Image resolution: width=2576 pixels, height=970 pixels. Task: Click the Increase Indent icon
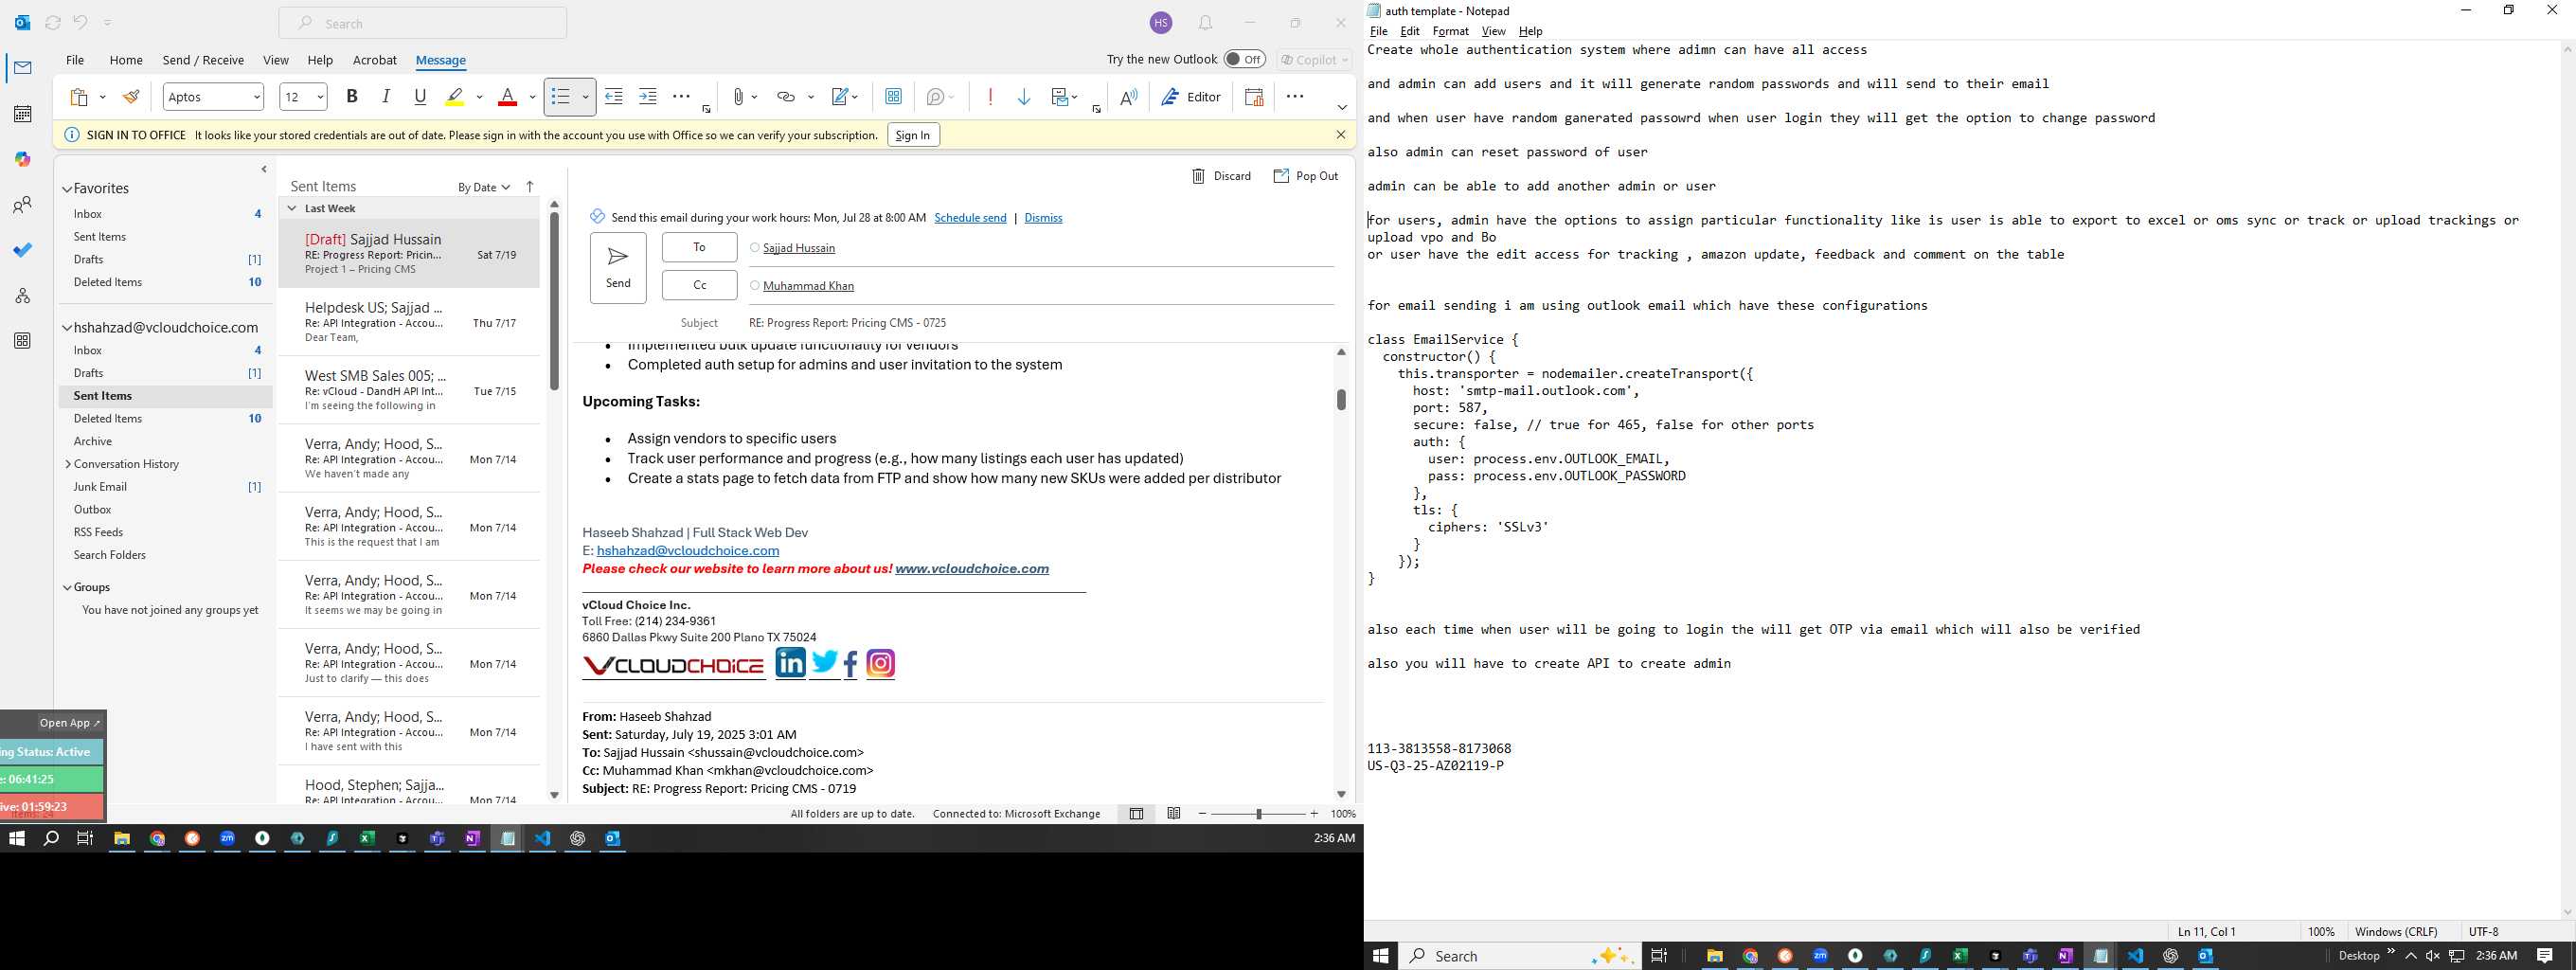click(x=648, y=97)
